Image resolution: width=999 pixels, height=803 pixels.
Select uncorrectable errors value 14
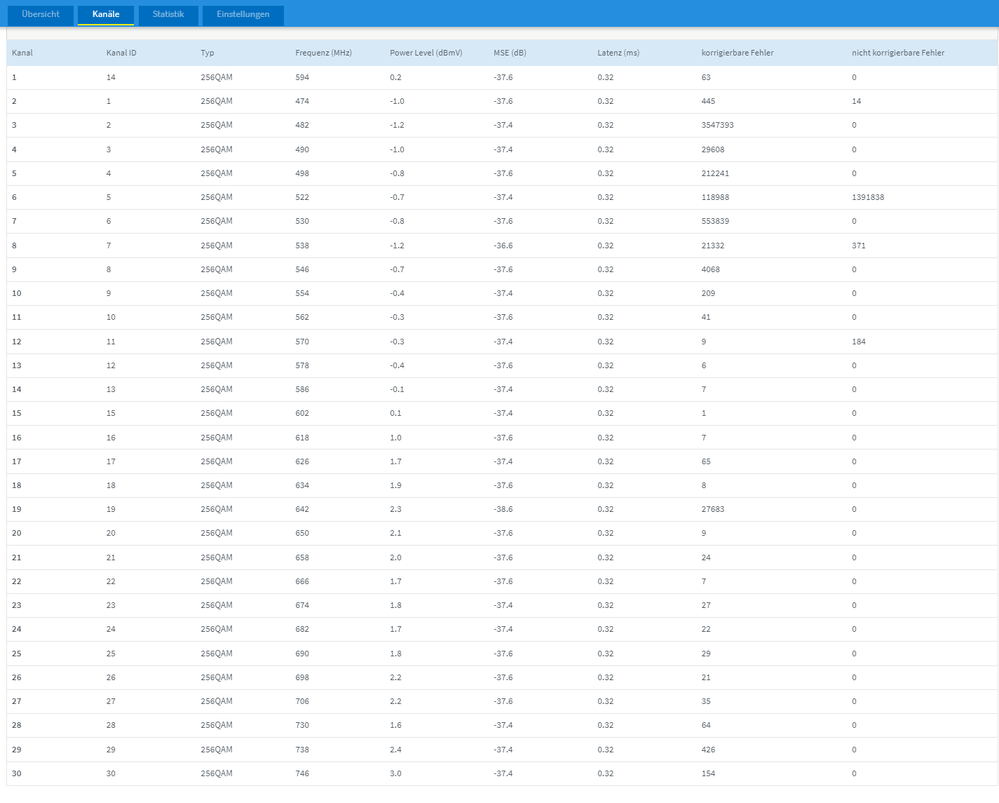(856, 101)
